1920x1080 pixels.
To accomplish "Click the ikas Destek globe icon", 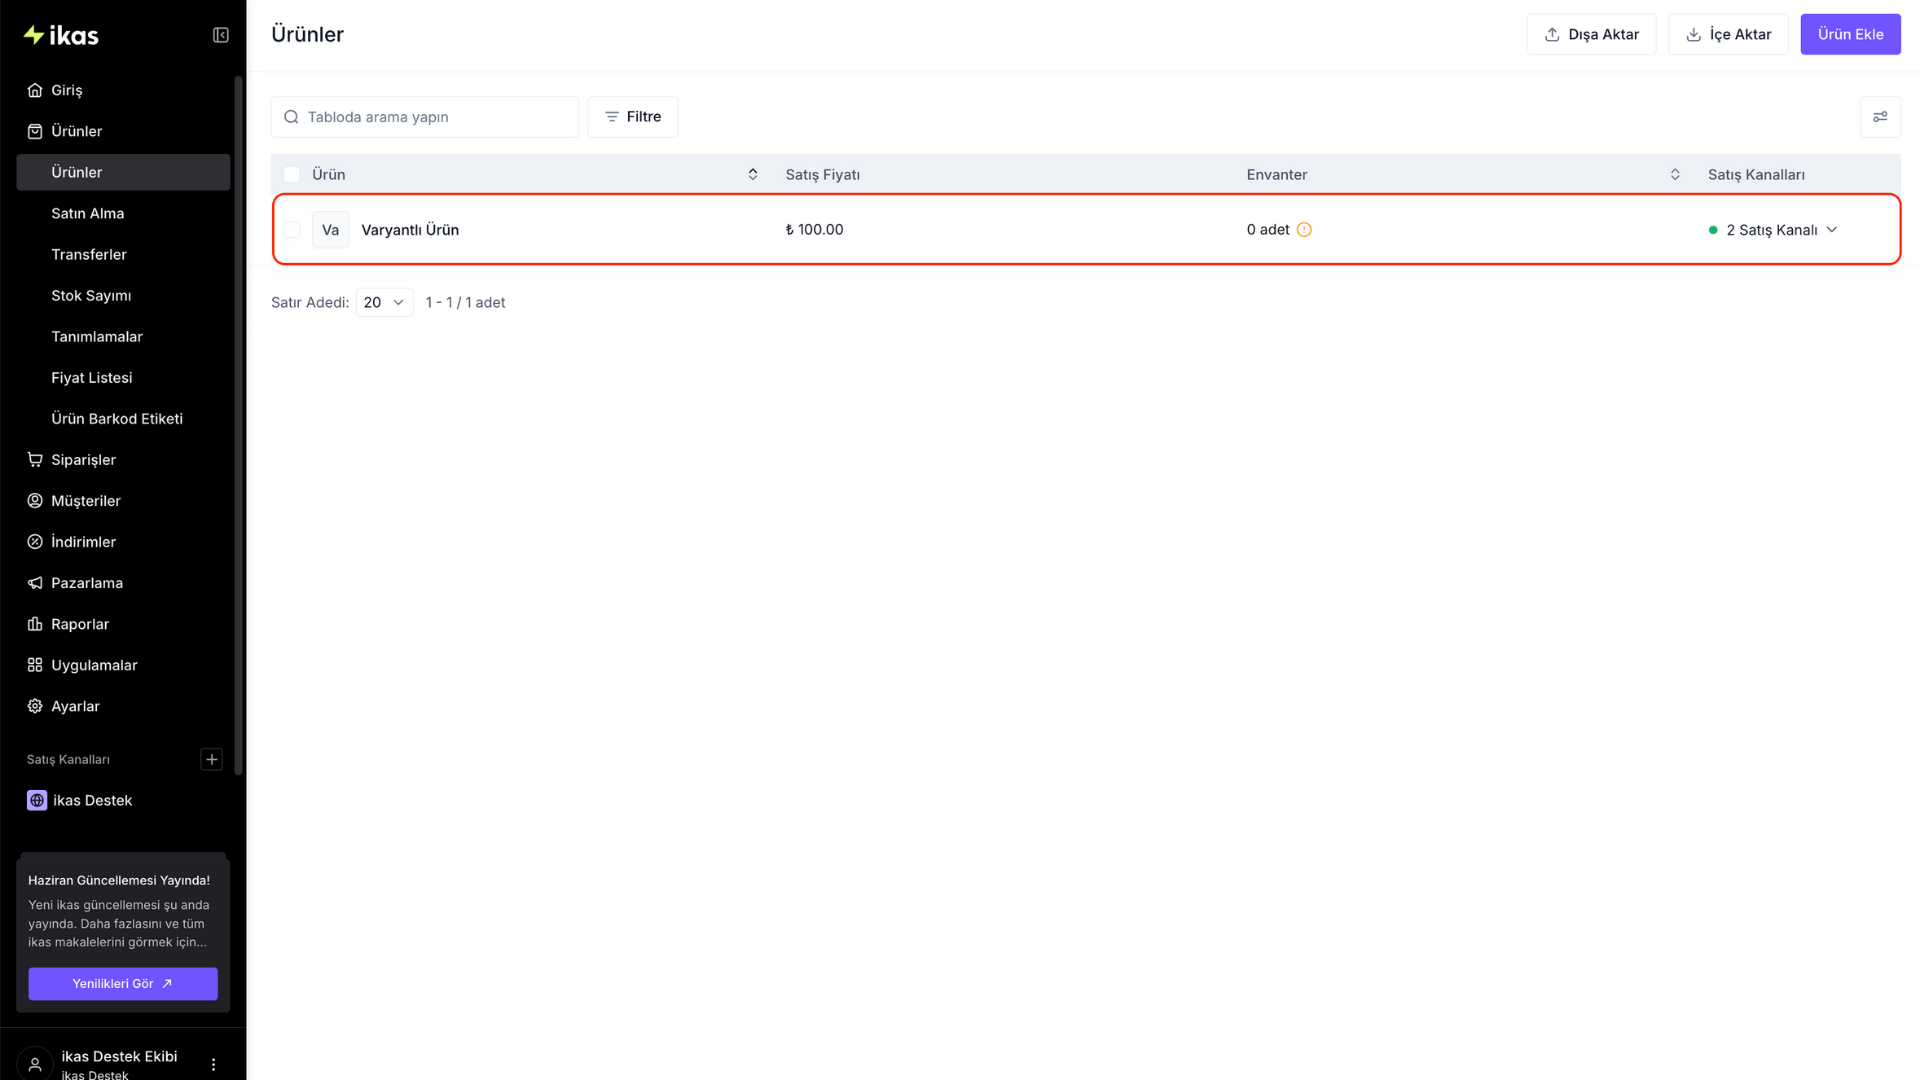I will [x=37, y=800].
